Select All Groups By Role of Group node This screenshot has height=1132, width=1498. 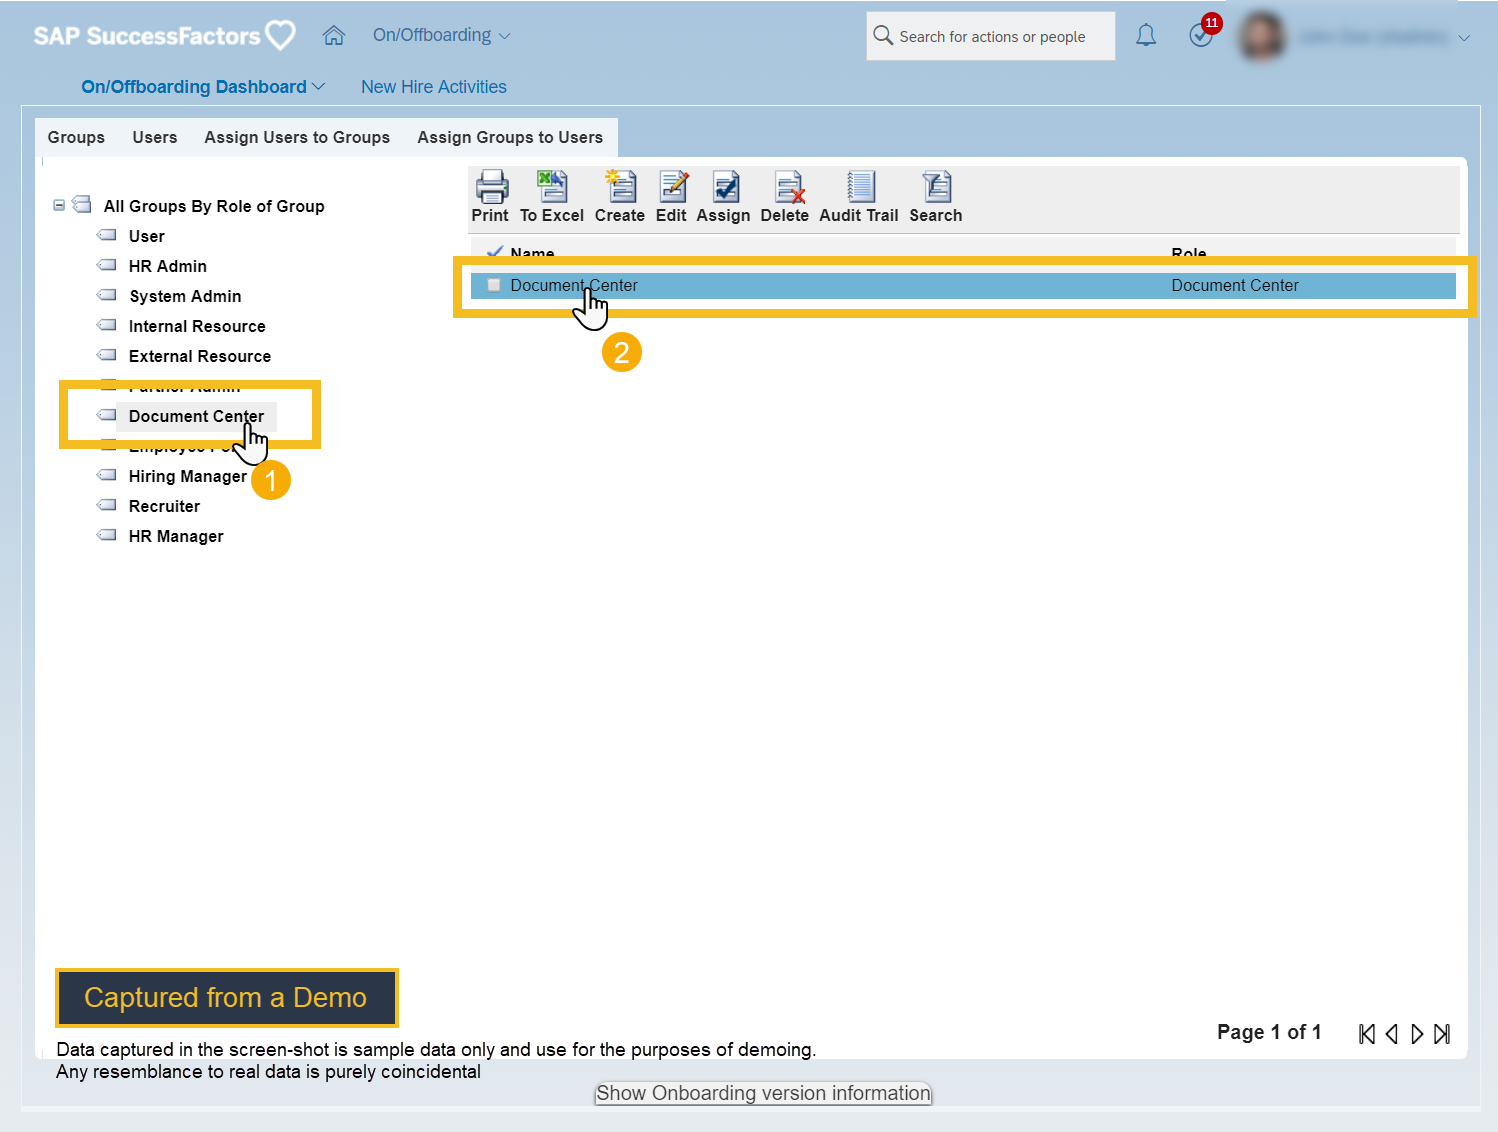214,206
